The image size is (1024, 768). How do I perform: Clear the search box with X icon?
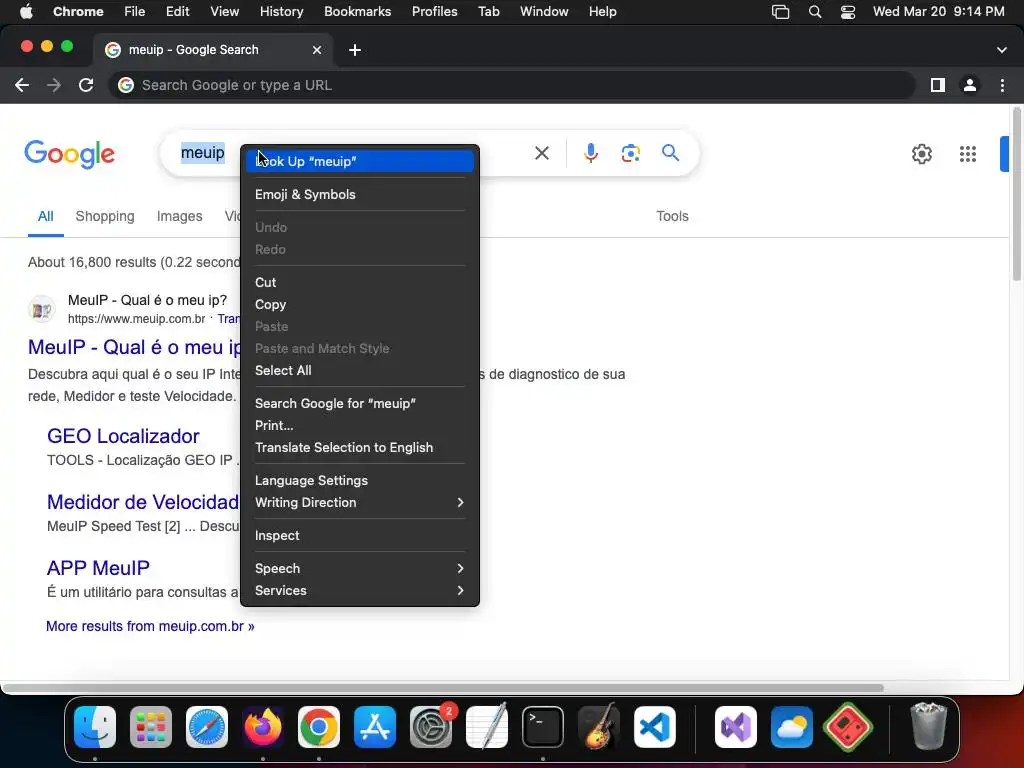click(542, 153)
